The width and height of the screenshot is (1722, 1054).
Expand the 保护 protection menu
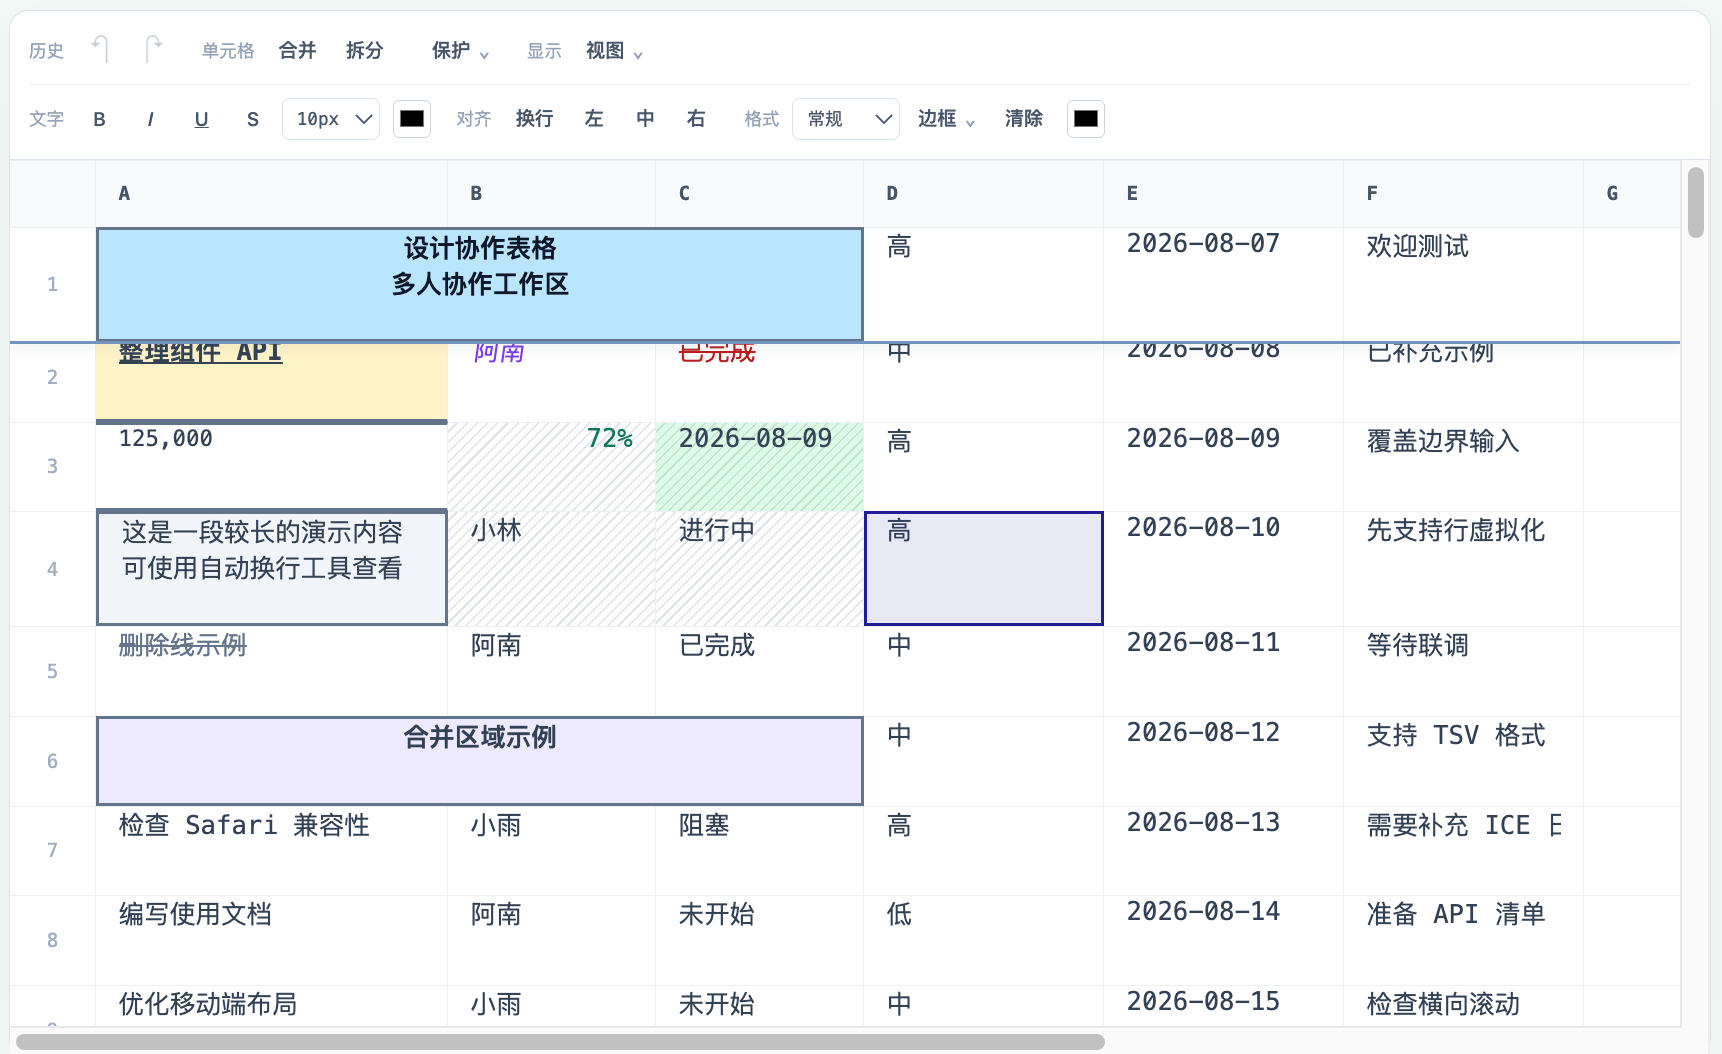[x=460, y=51]
